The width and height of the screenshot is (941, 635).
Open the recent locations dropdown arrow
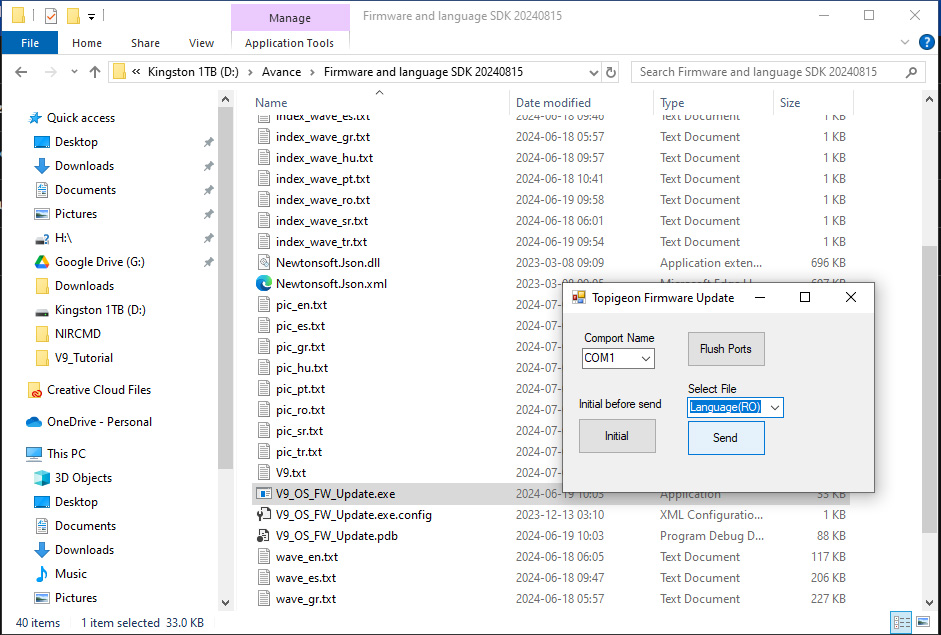click(74, 72)
